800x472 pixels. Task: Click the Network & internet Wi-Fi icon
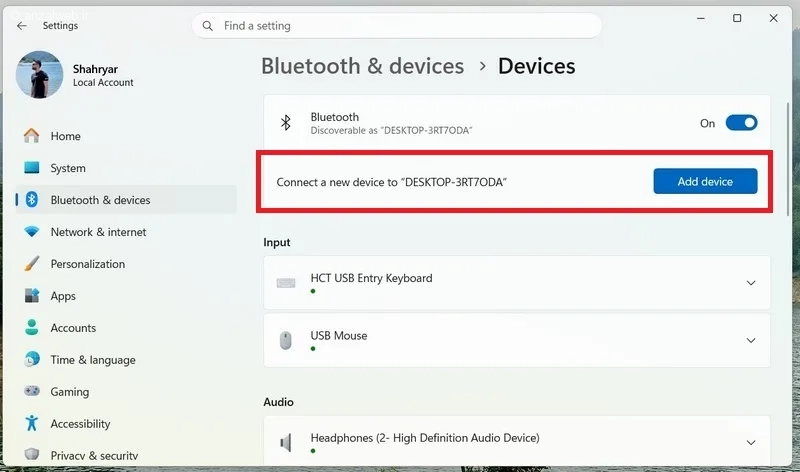[x=32, y=232]
